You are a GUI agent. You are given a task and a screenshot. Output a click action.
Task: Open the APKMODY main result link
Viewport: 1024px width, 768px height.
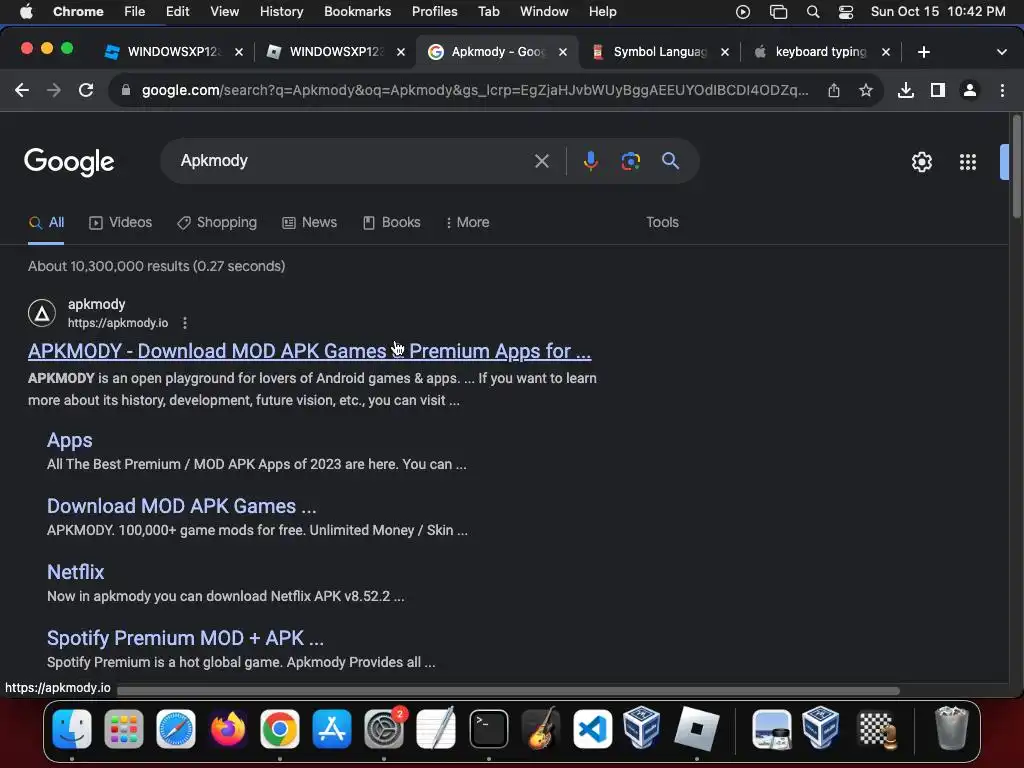pyautogui.click(x=310, y=351)
